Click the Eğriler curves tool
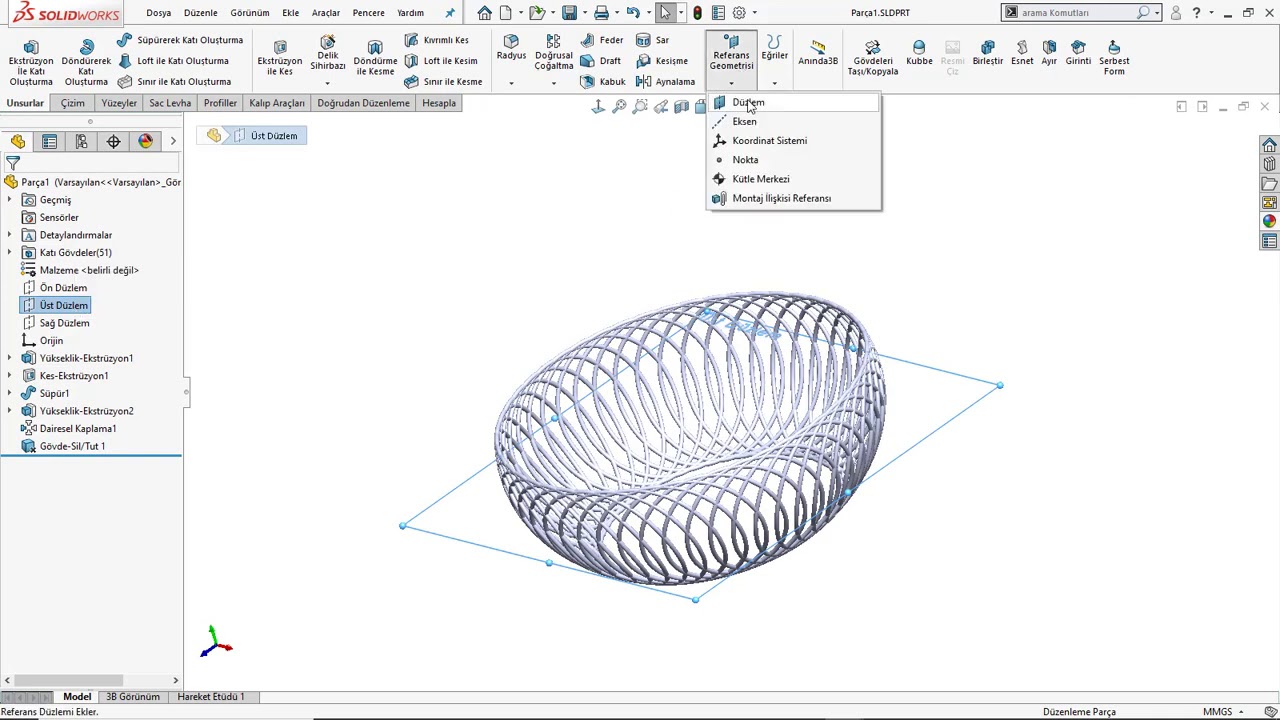This screenshot has height=720, width=1280. 774,47
